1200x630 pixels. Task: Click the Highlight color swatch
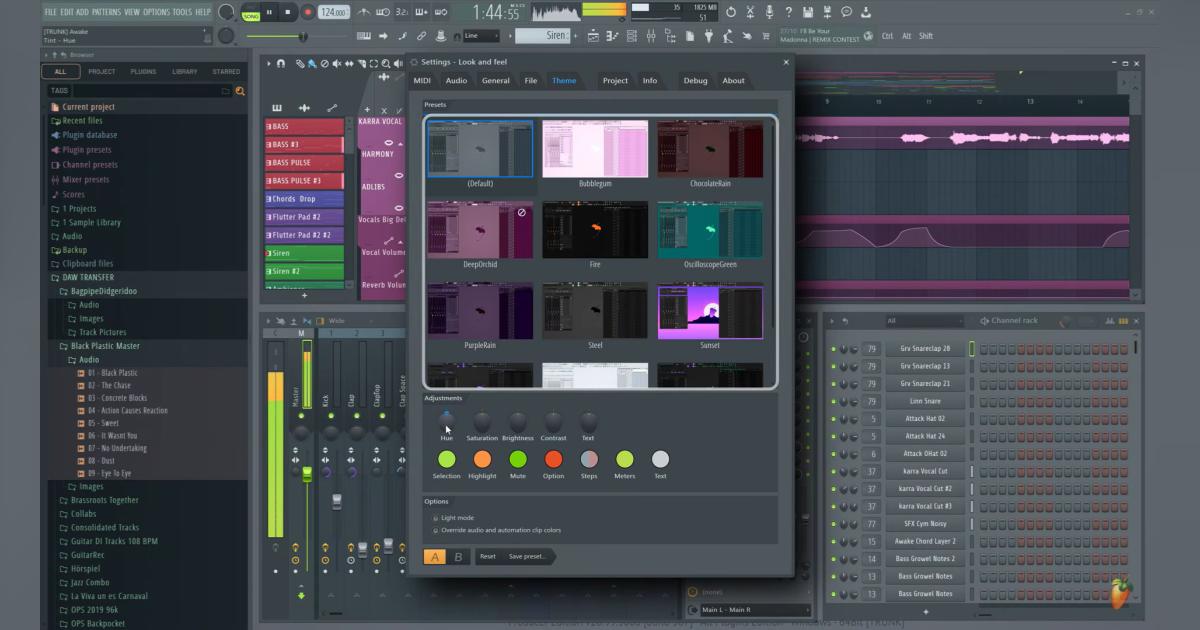pyautogui.click(x=483, y=461)
